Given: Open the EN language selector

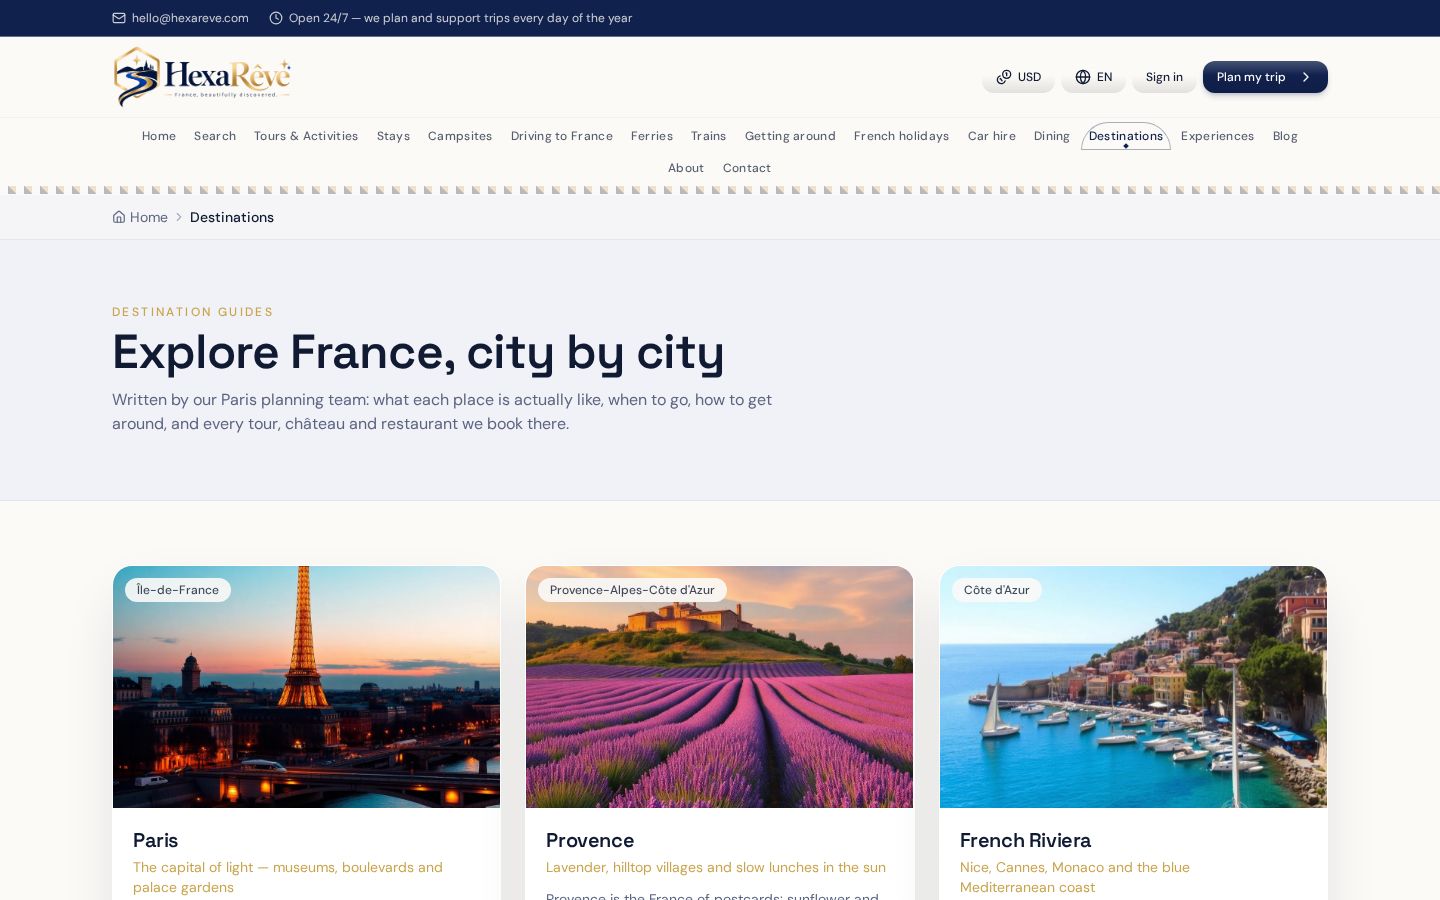Looking at the screenshot, I should [x=1093, y=77].
